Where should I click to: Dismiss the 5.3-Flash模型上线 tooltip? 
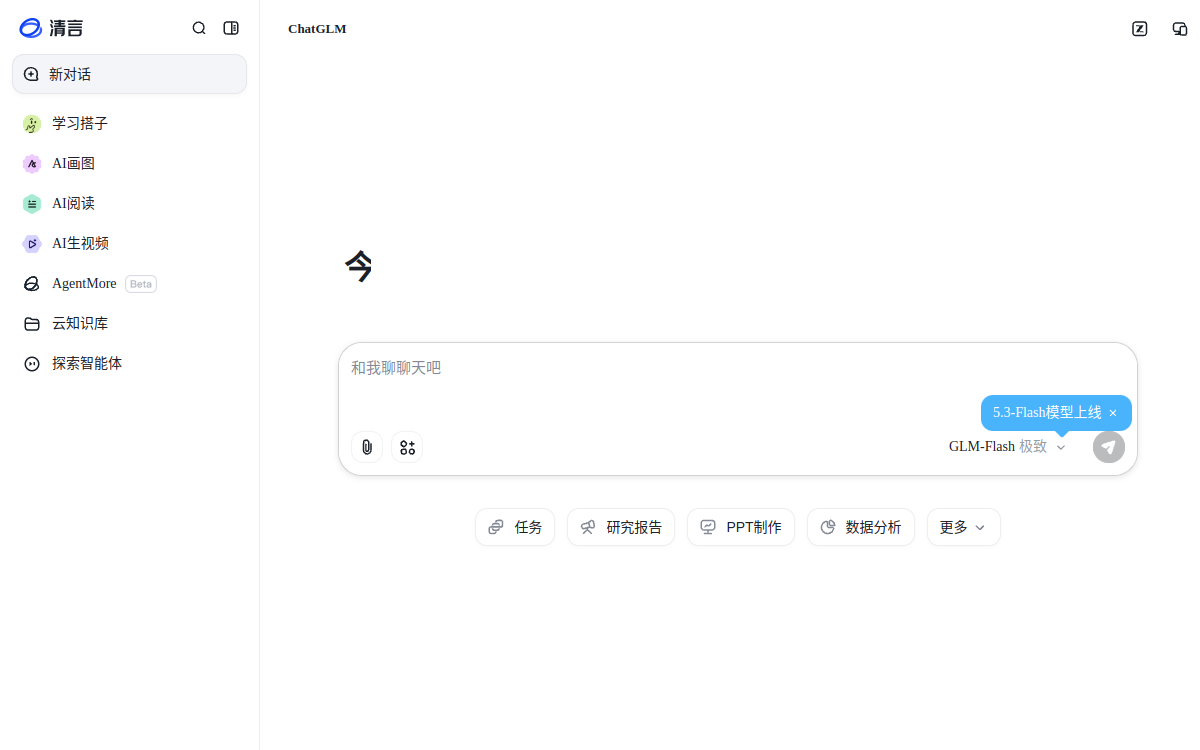[x=1113, y=413]
